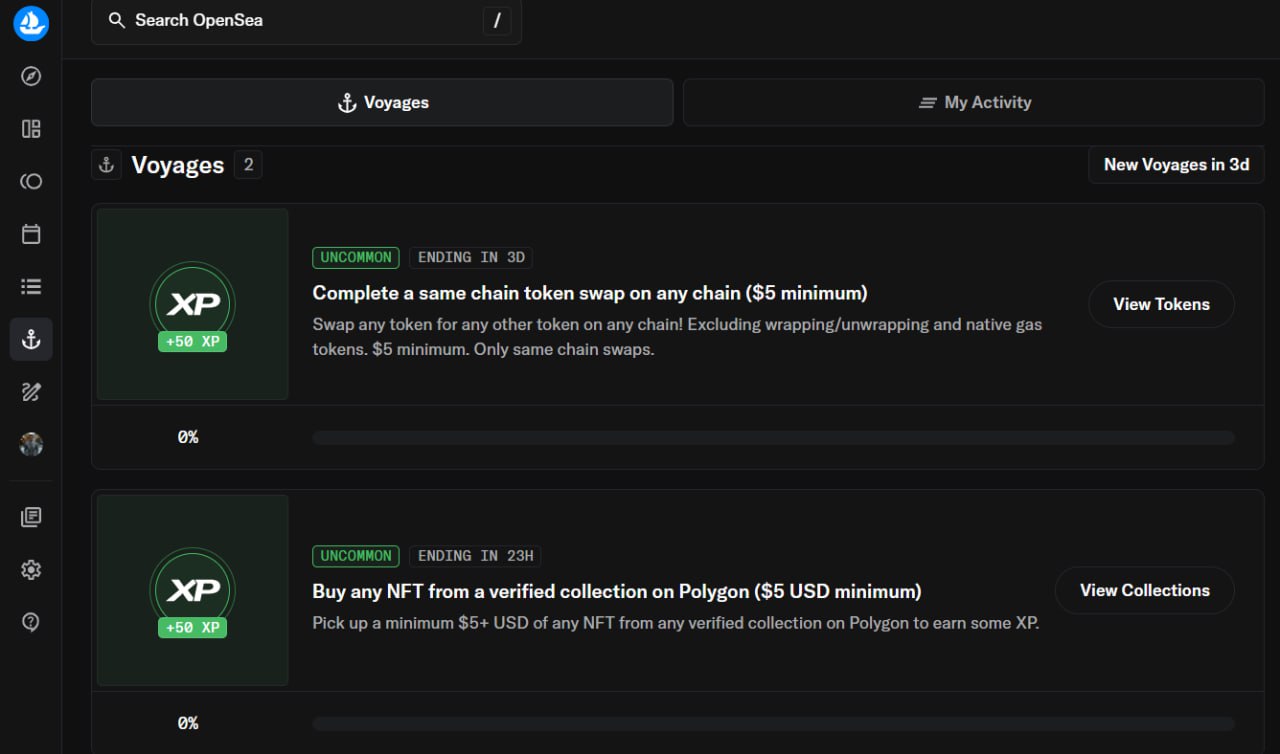Open the collections layout icon in sidebar
The image size is (1280, 754).
point(31,128)
